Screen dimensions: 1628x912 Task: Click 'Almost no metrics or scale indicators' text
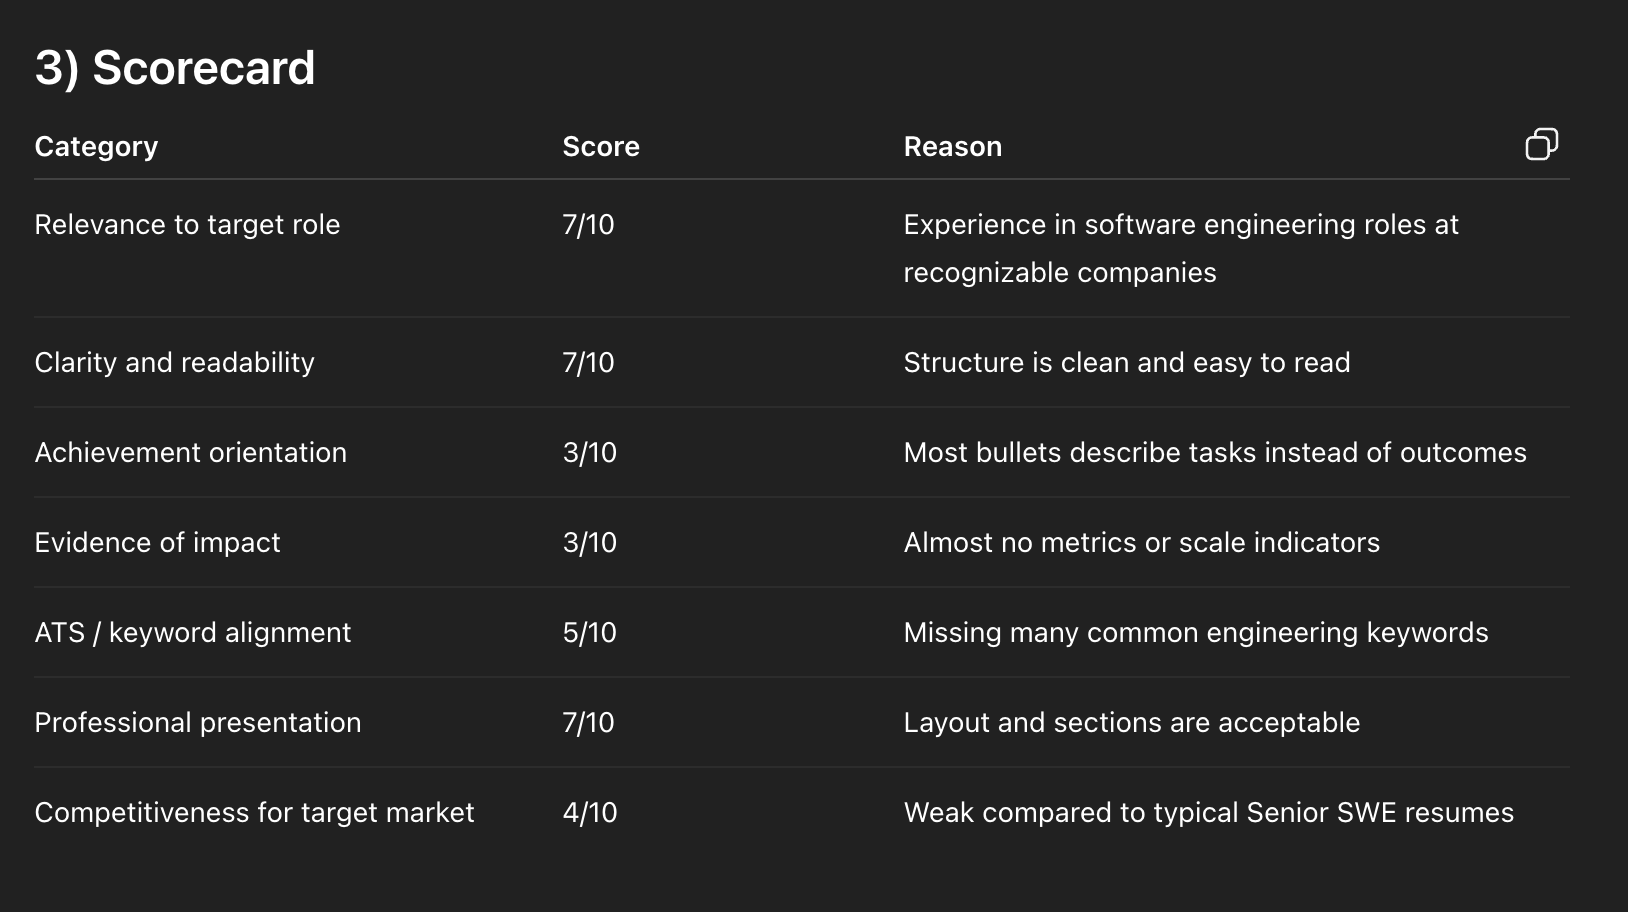1141,543
